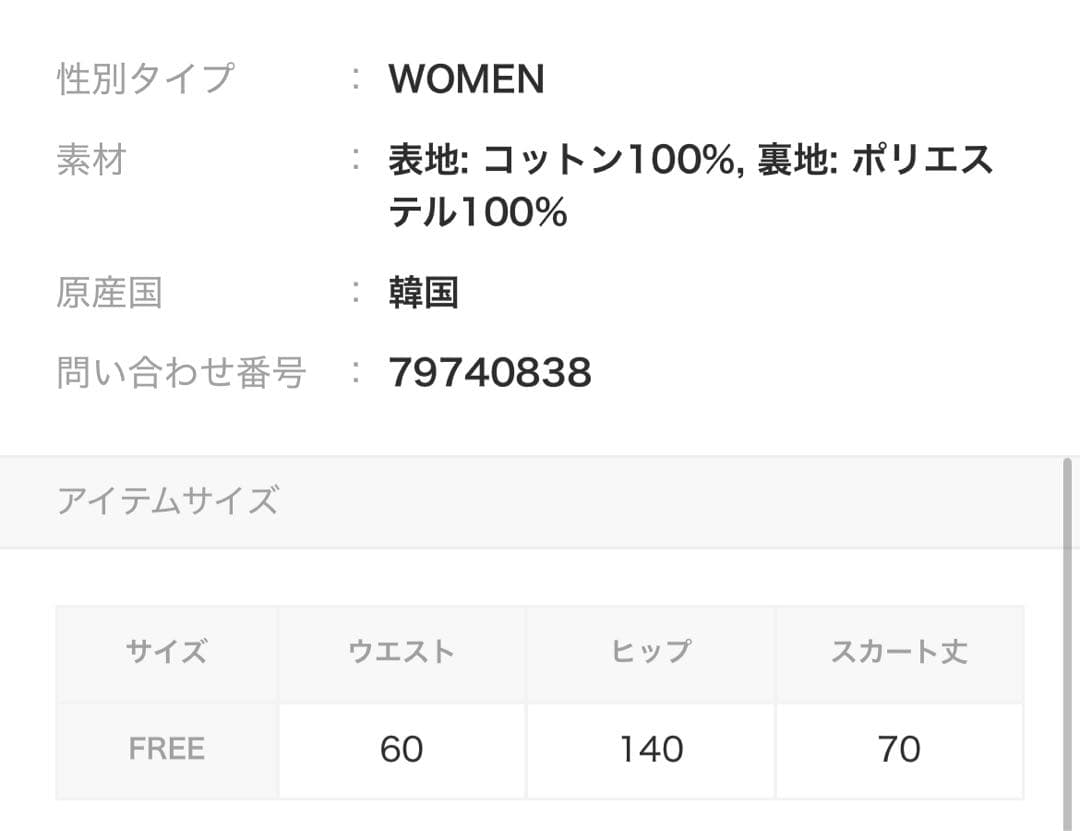Viewport: 1080px width, 831px height.
Task: Click the colon separator after 問い合わせ番号
Action: point(356,373)
